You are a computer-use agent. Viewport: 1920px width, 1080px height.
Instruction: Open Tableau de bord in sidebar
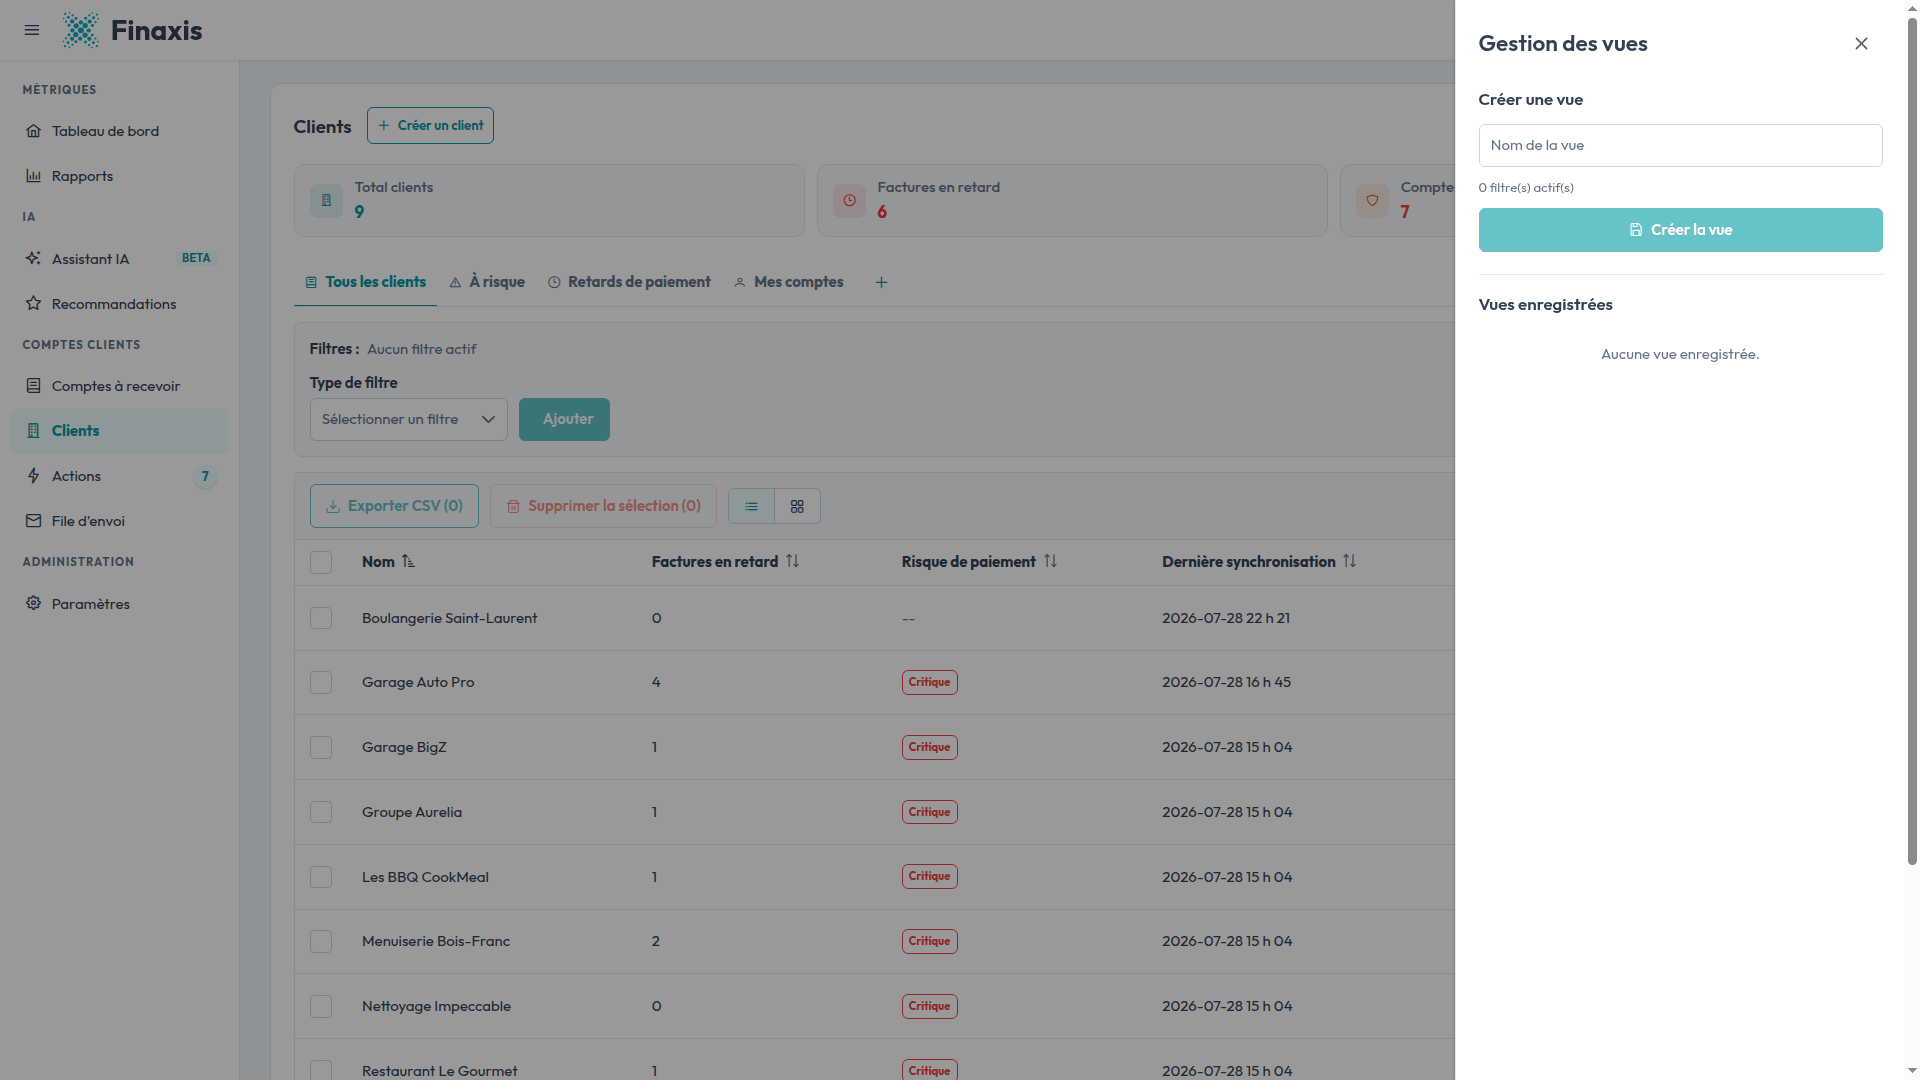click(119, 131)
